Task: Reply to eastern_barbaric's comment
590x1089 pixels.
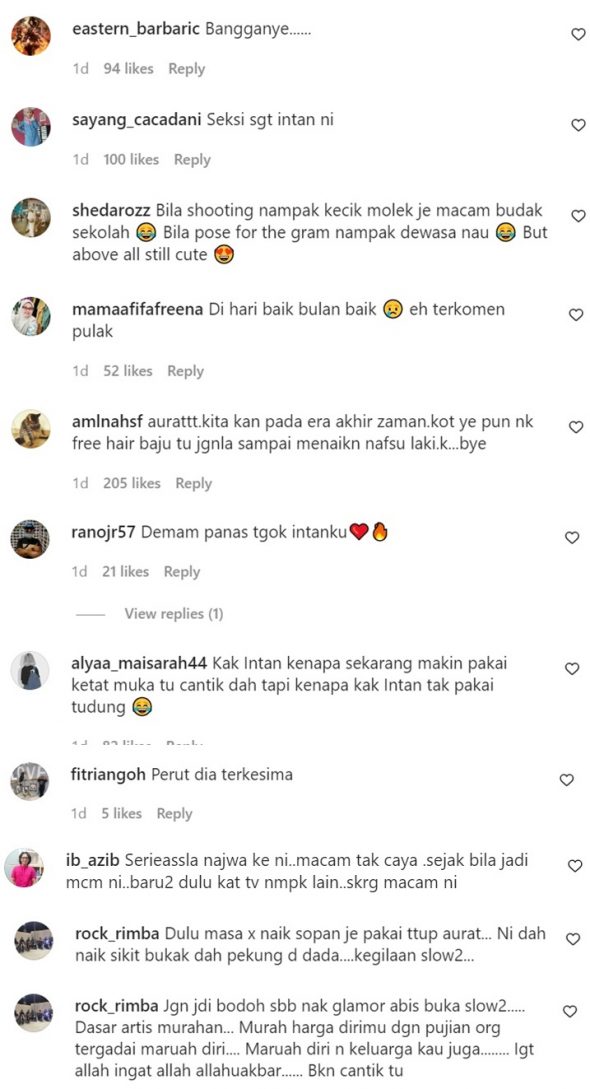Action: tap(187, 69)
